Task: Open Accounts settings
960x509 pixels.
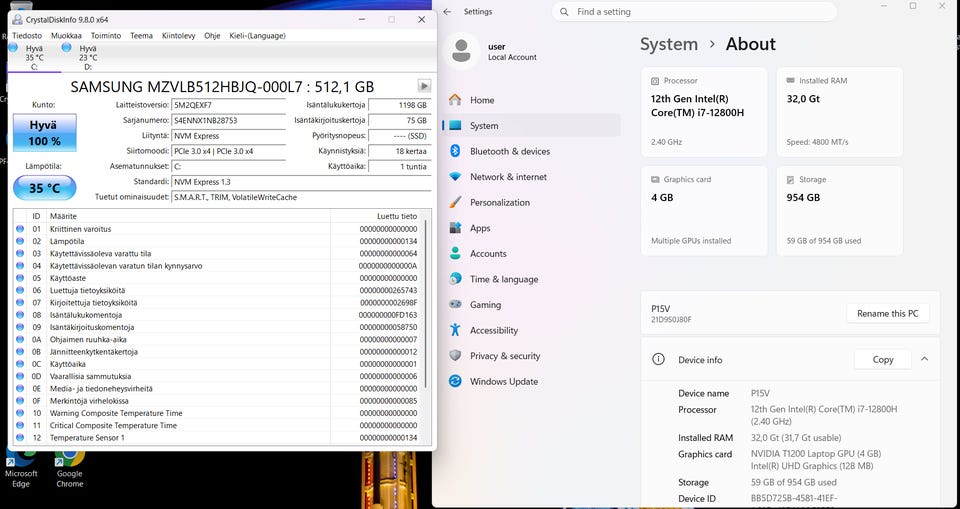Action: click(531, 254)
